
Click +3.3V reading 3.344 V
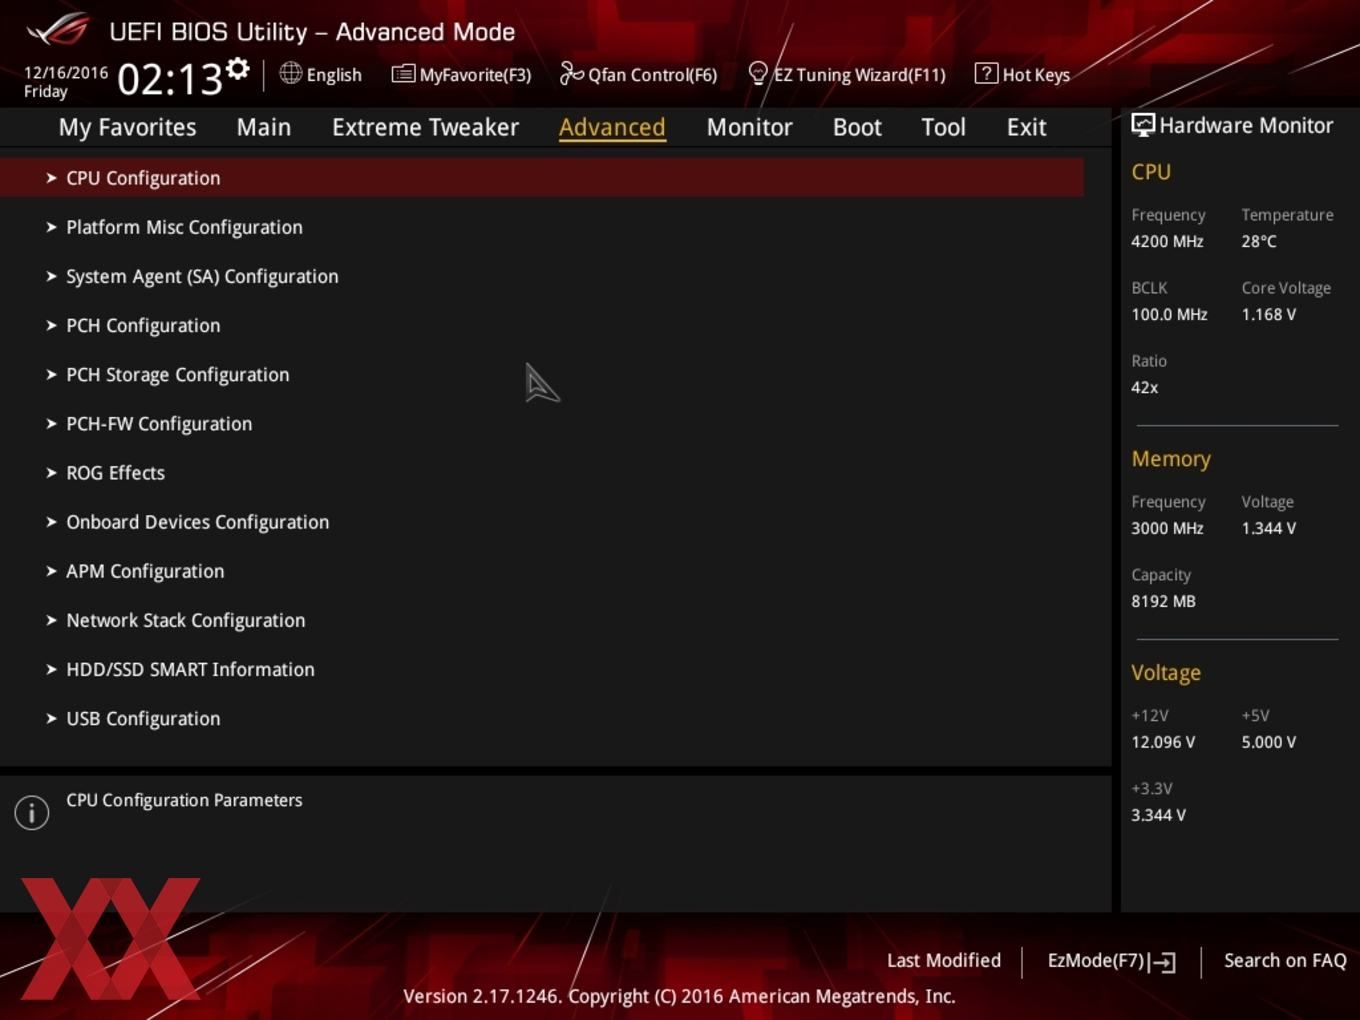click(x=1158, y=815)
